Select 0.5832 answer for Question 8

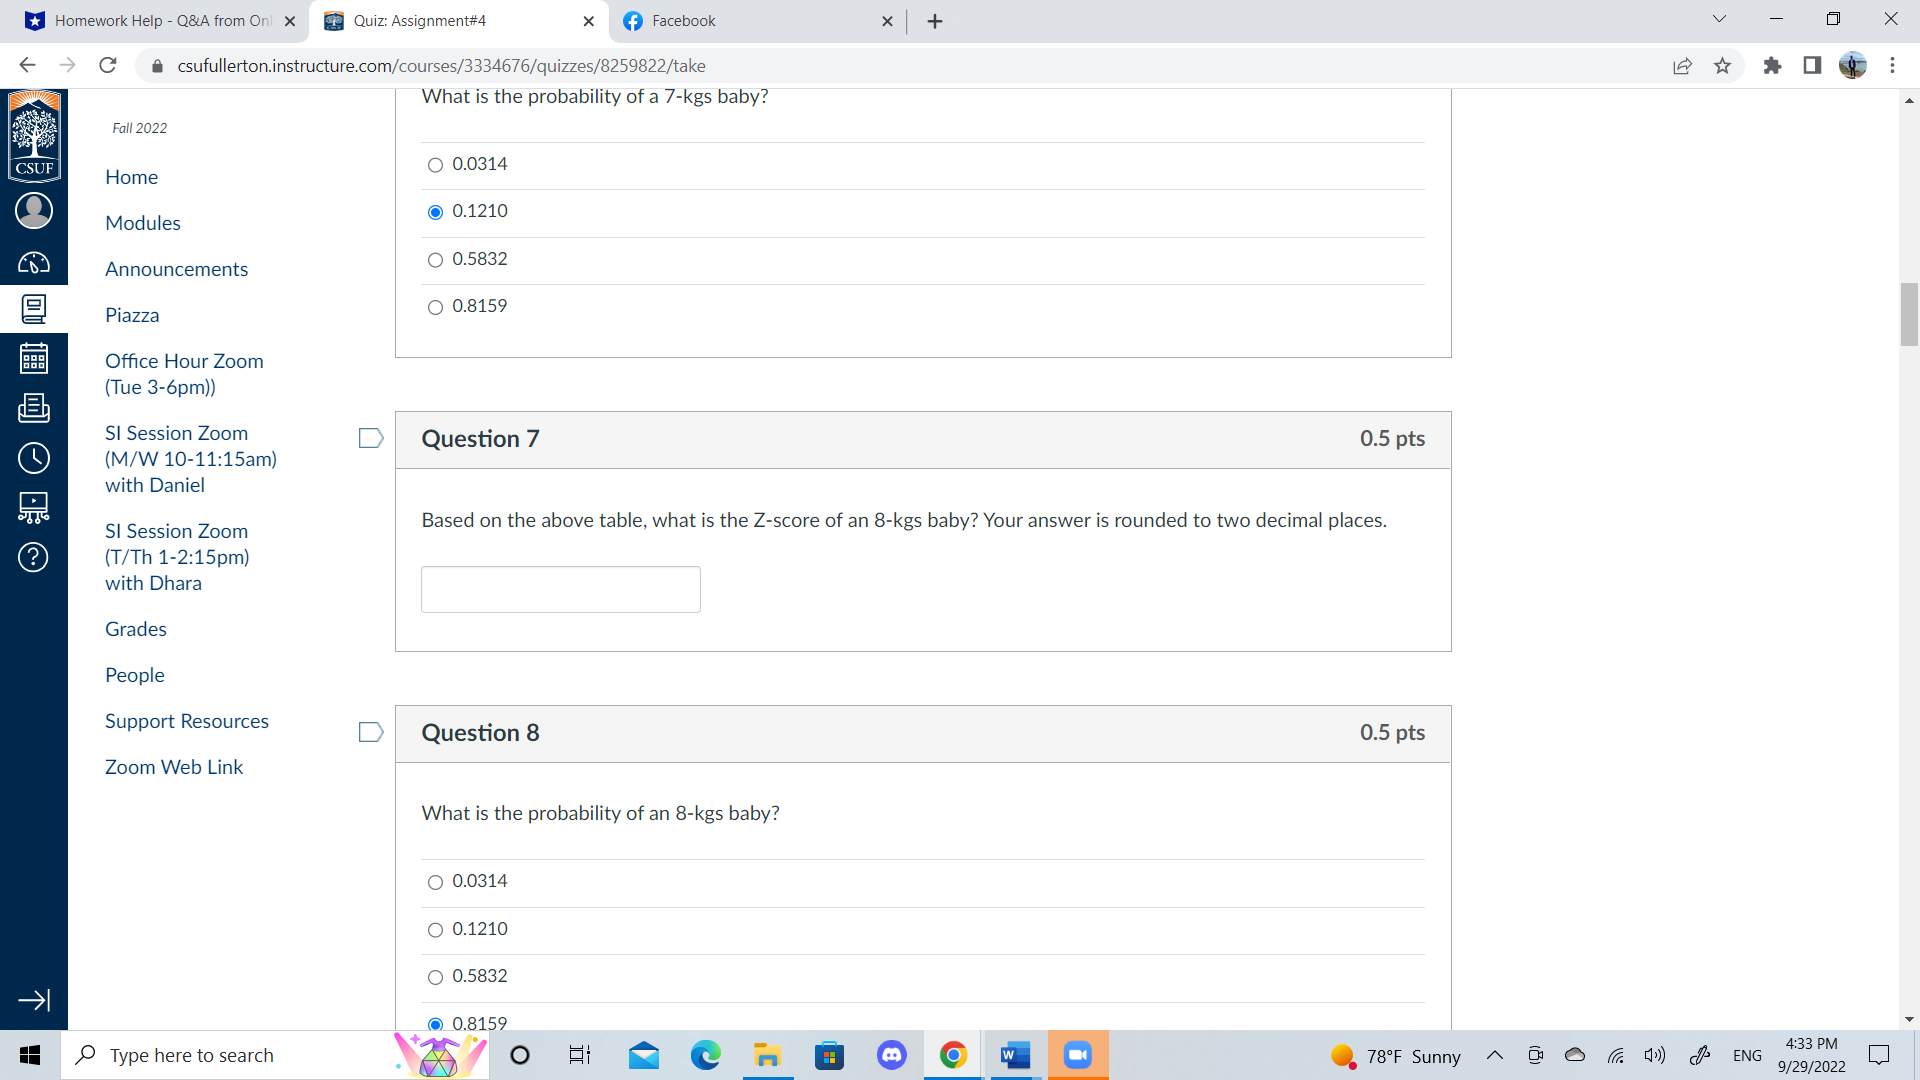click(x=435, y=977)
